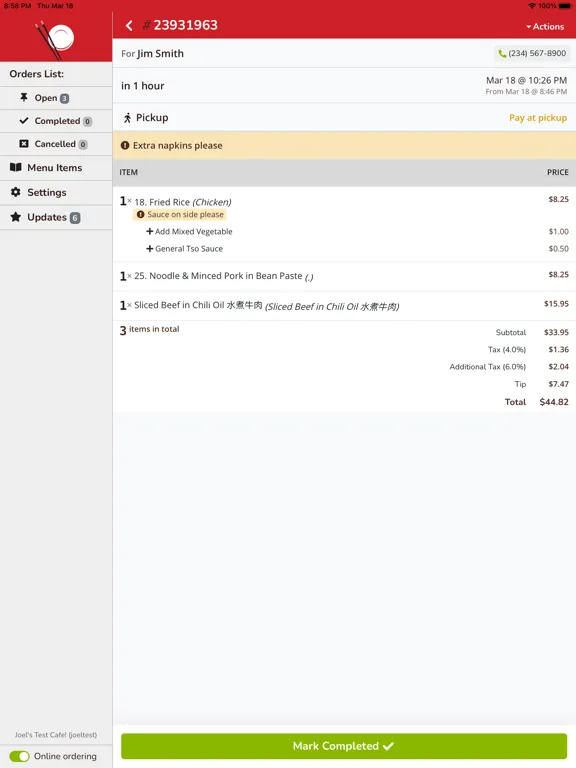Click the gear icon beside Settings

(16, 192)
